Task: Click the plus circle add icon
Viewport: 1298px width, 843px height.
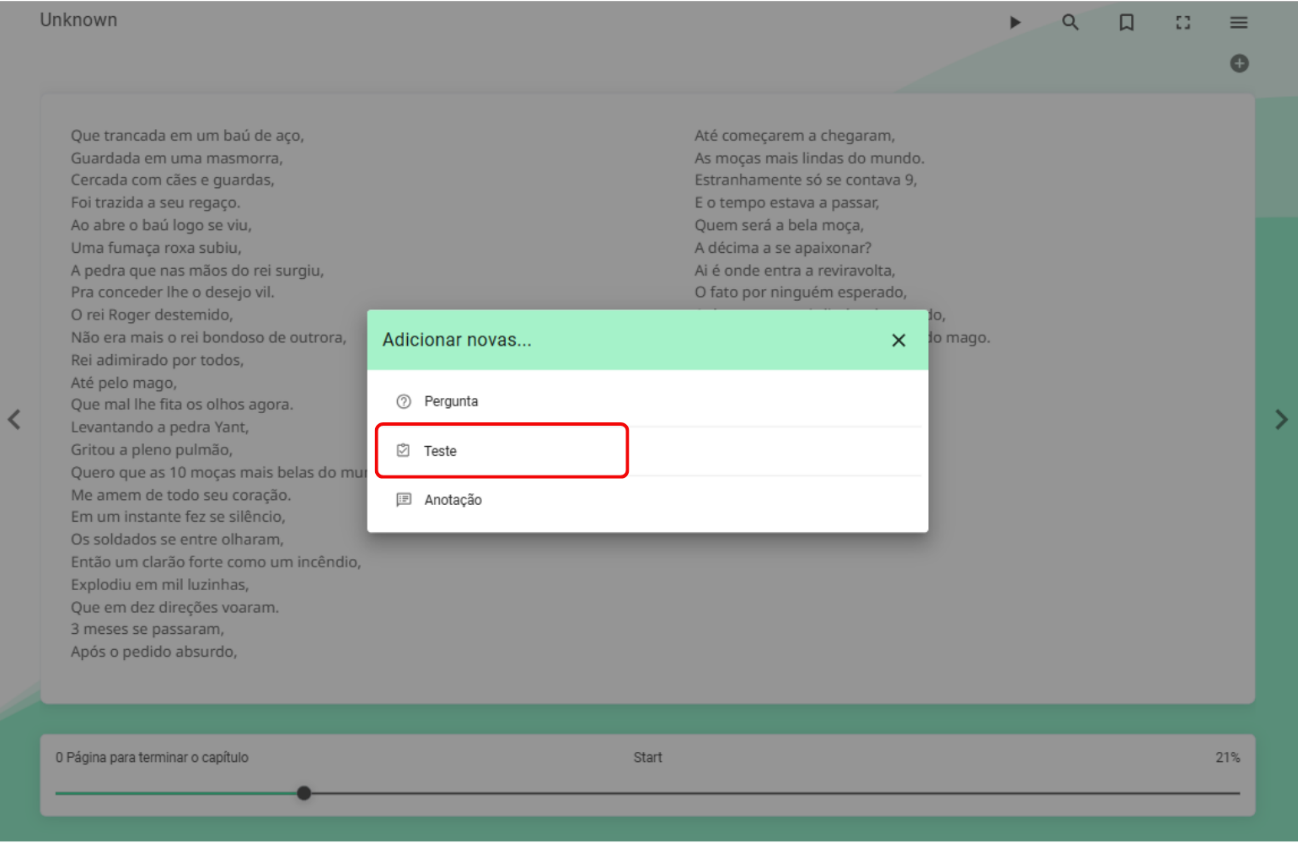Action: pos(1239,63)
